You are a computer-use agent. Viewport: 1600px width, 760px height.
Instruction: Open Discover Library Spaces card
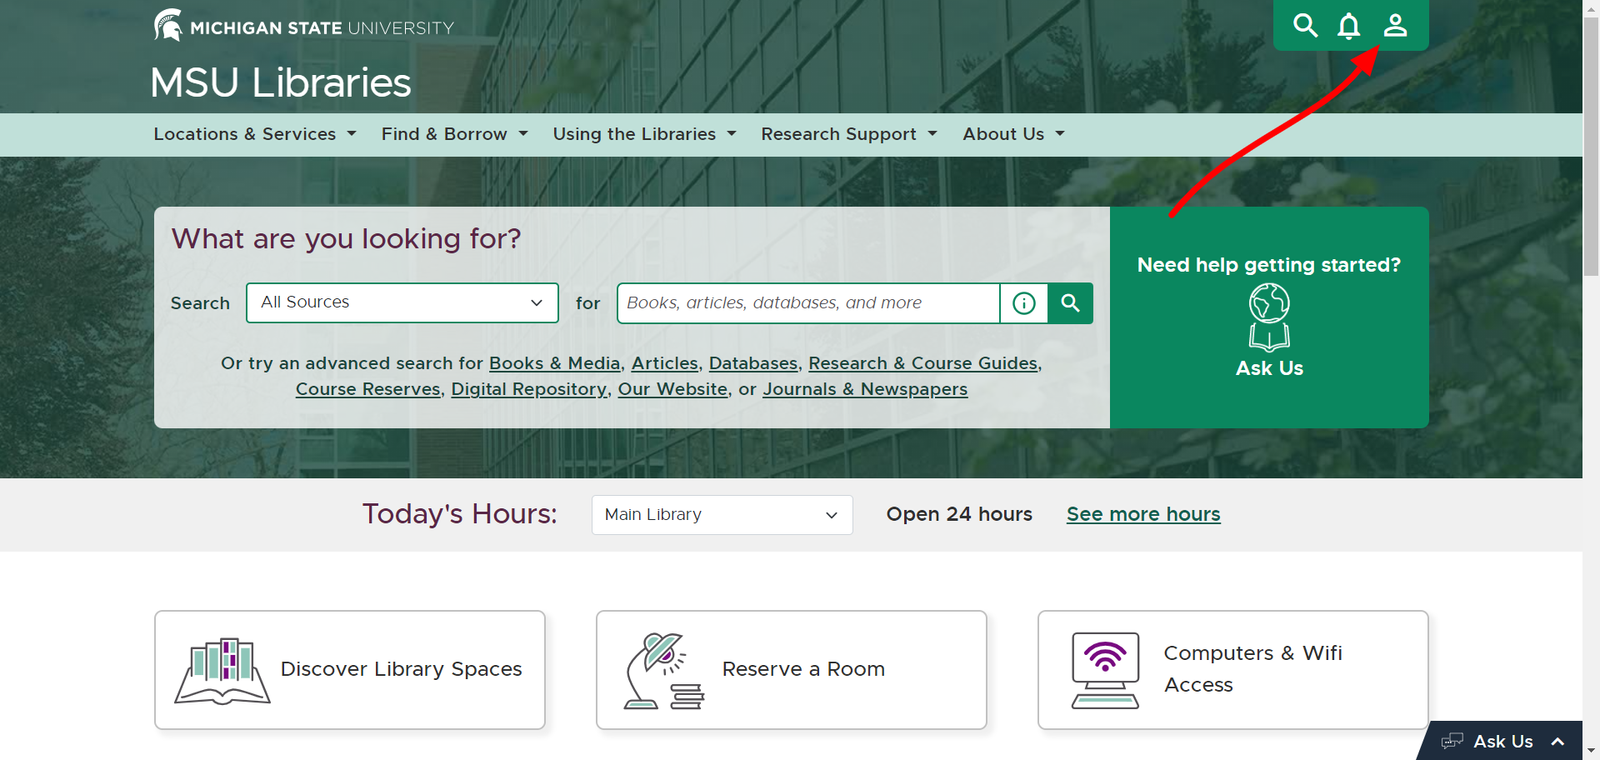(350, 670)
